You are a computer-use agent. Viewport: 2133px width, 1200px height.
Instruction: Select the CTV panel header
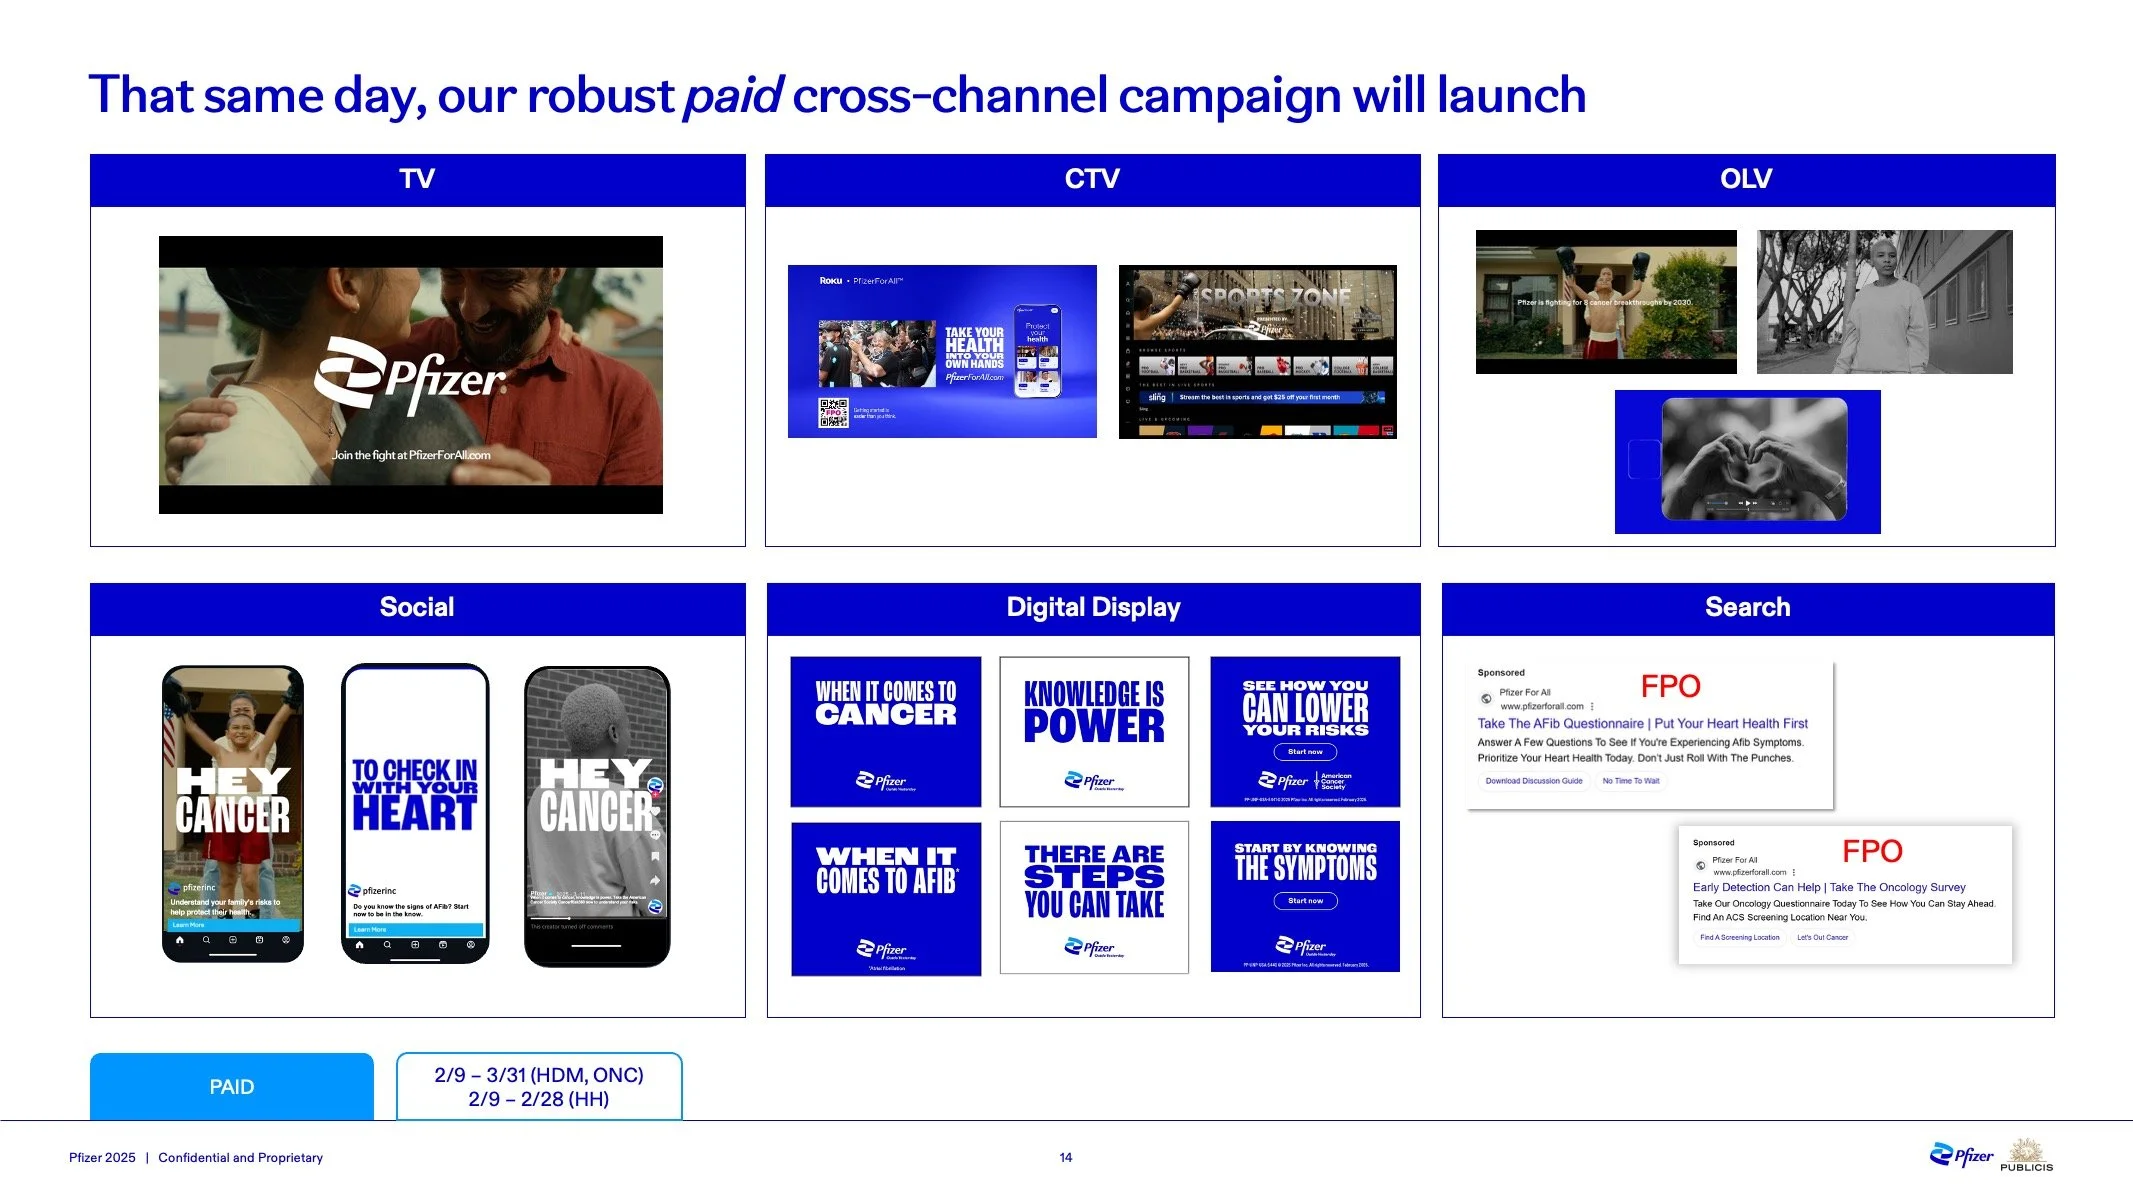1092,180
